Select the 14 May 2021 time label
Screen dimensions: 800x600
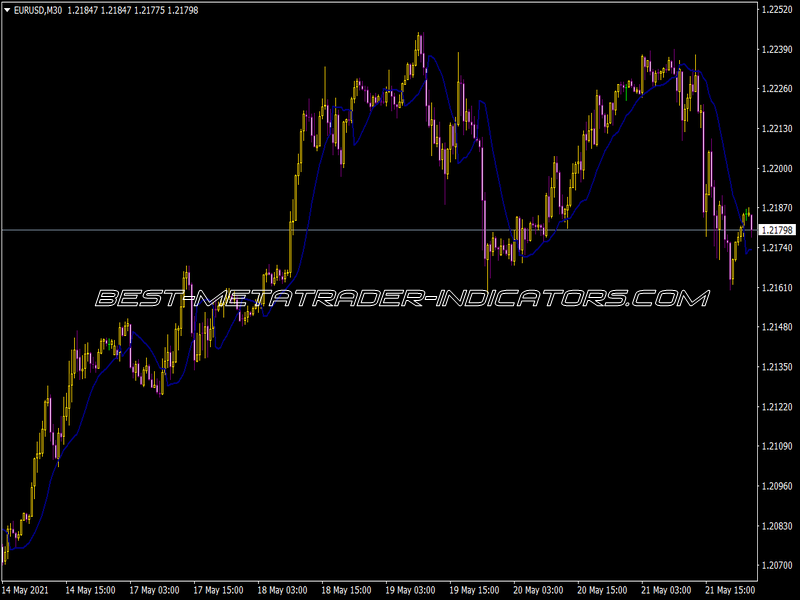pyautogui.click(x=26, y=590)
